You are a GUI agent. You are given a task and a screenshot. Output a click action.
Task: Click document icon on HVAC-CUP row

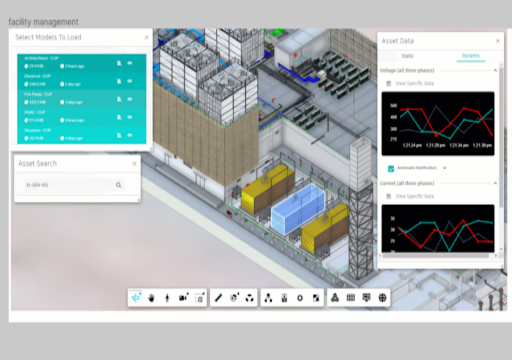pos(119,117)
